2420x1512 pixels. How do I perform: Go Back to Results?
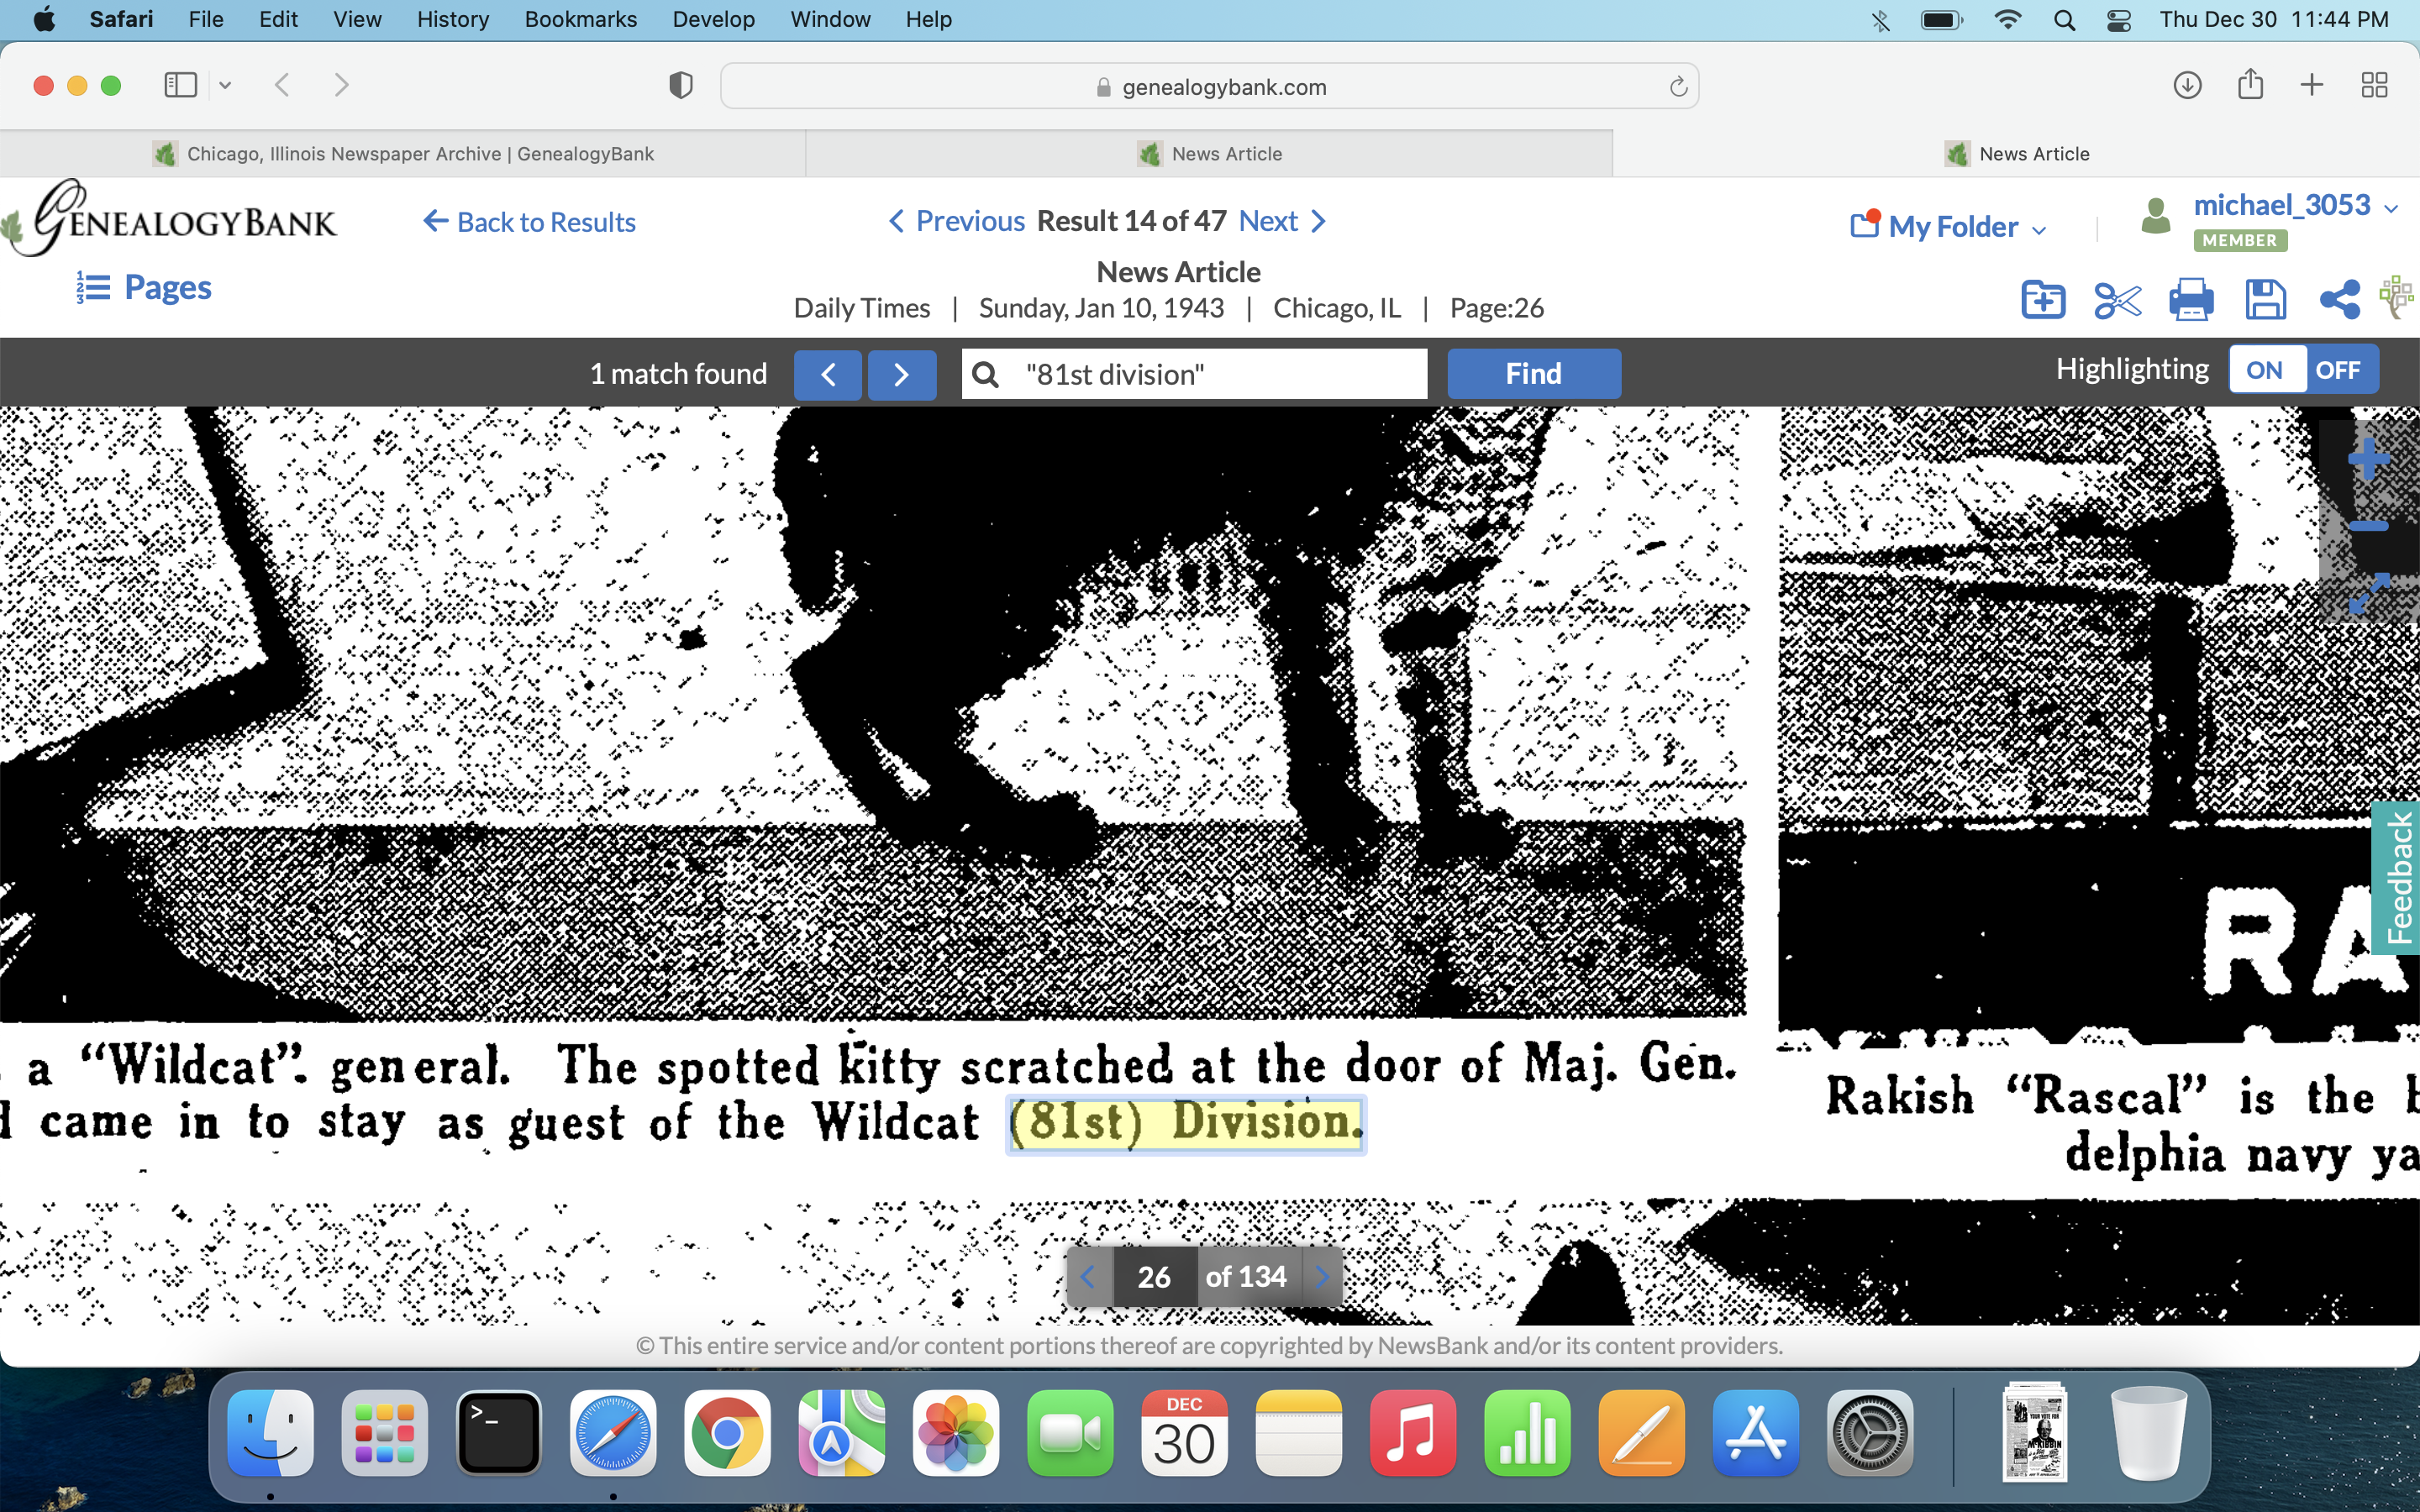(530, 222)
